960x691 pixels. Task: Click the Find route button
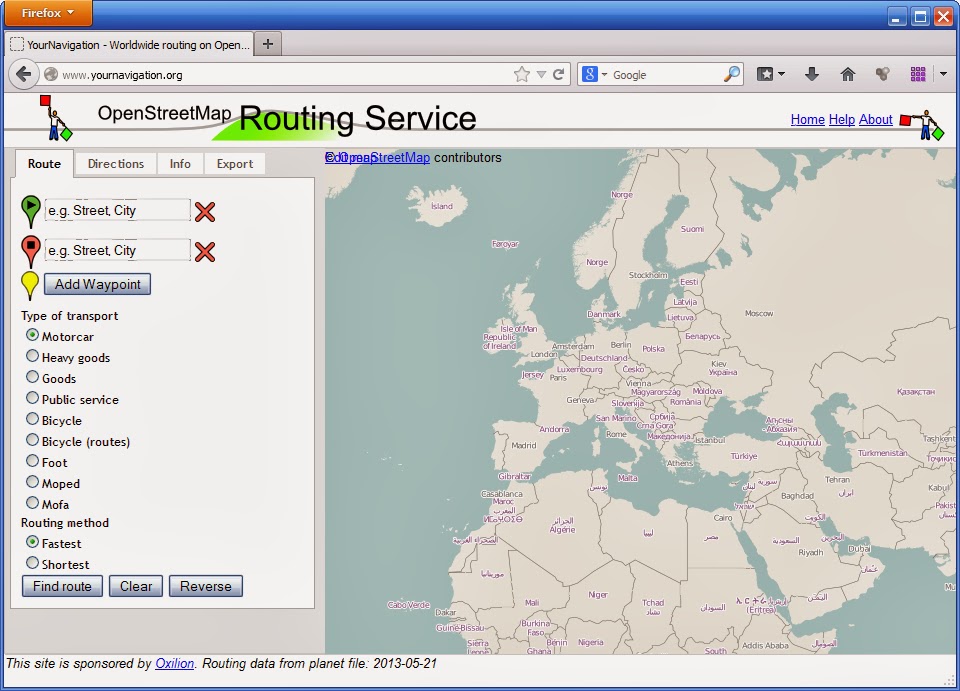(x=62, y=586)
